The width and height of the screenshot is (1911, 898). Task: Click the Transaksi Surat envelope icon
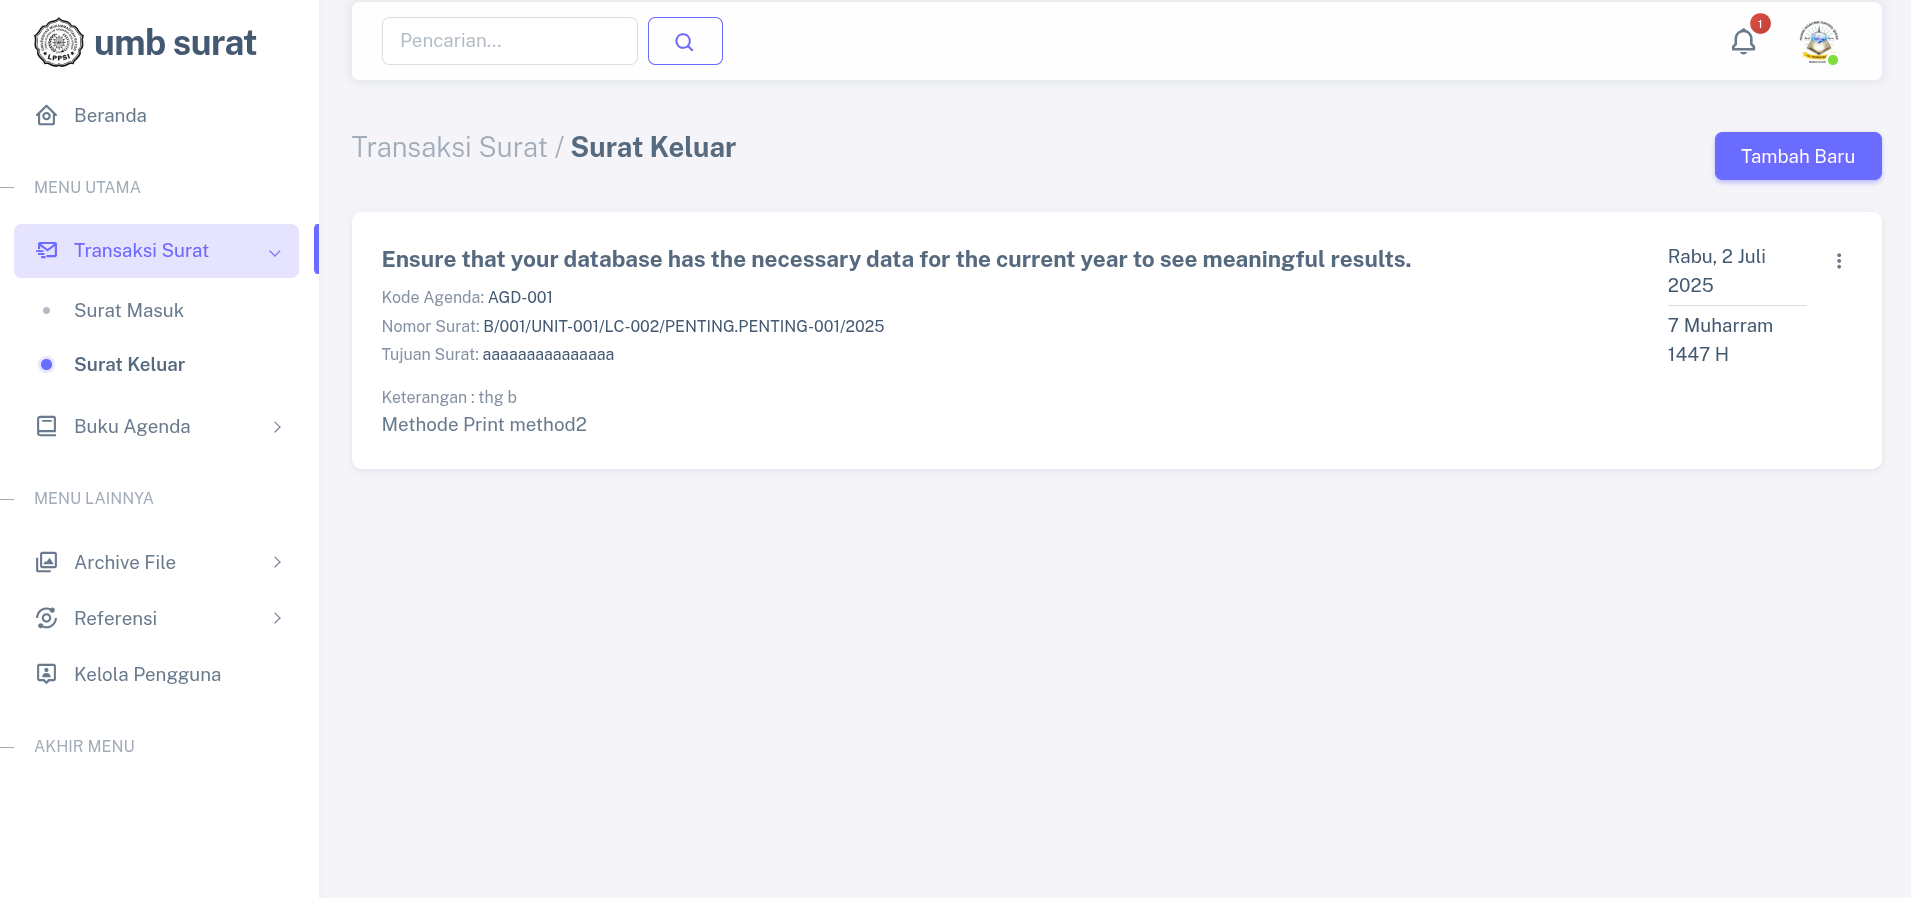(46, 250)
